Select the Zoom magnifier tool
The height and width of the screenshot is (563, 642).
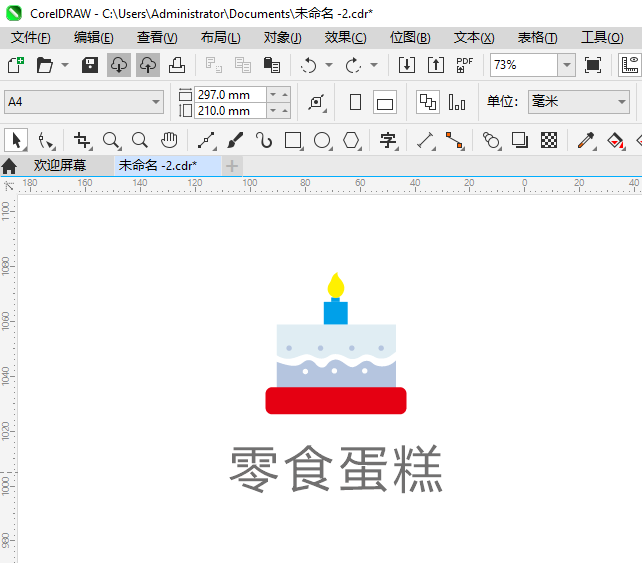(111, 141)
